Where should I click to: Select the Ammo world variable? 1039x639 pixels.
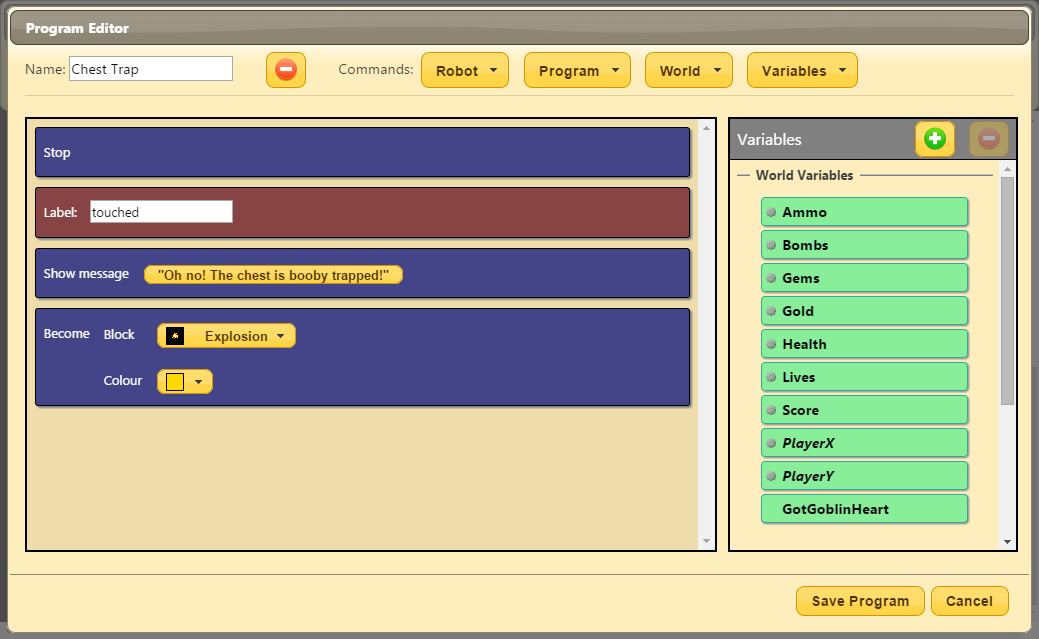(x=865, y=212)
